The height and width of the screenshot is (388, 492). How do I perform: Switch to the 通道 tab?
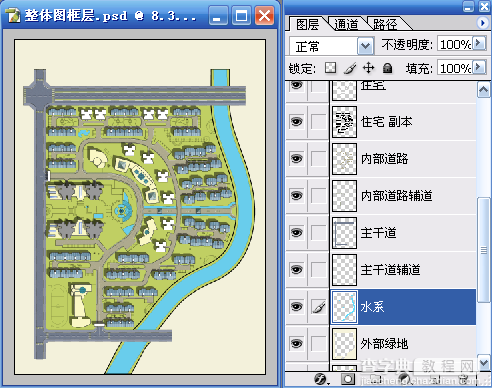[347, 24]
